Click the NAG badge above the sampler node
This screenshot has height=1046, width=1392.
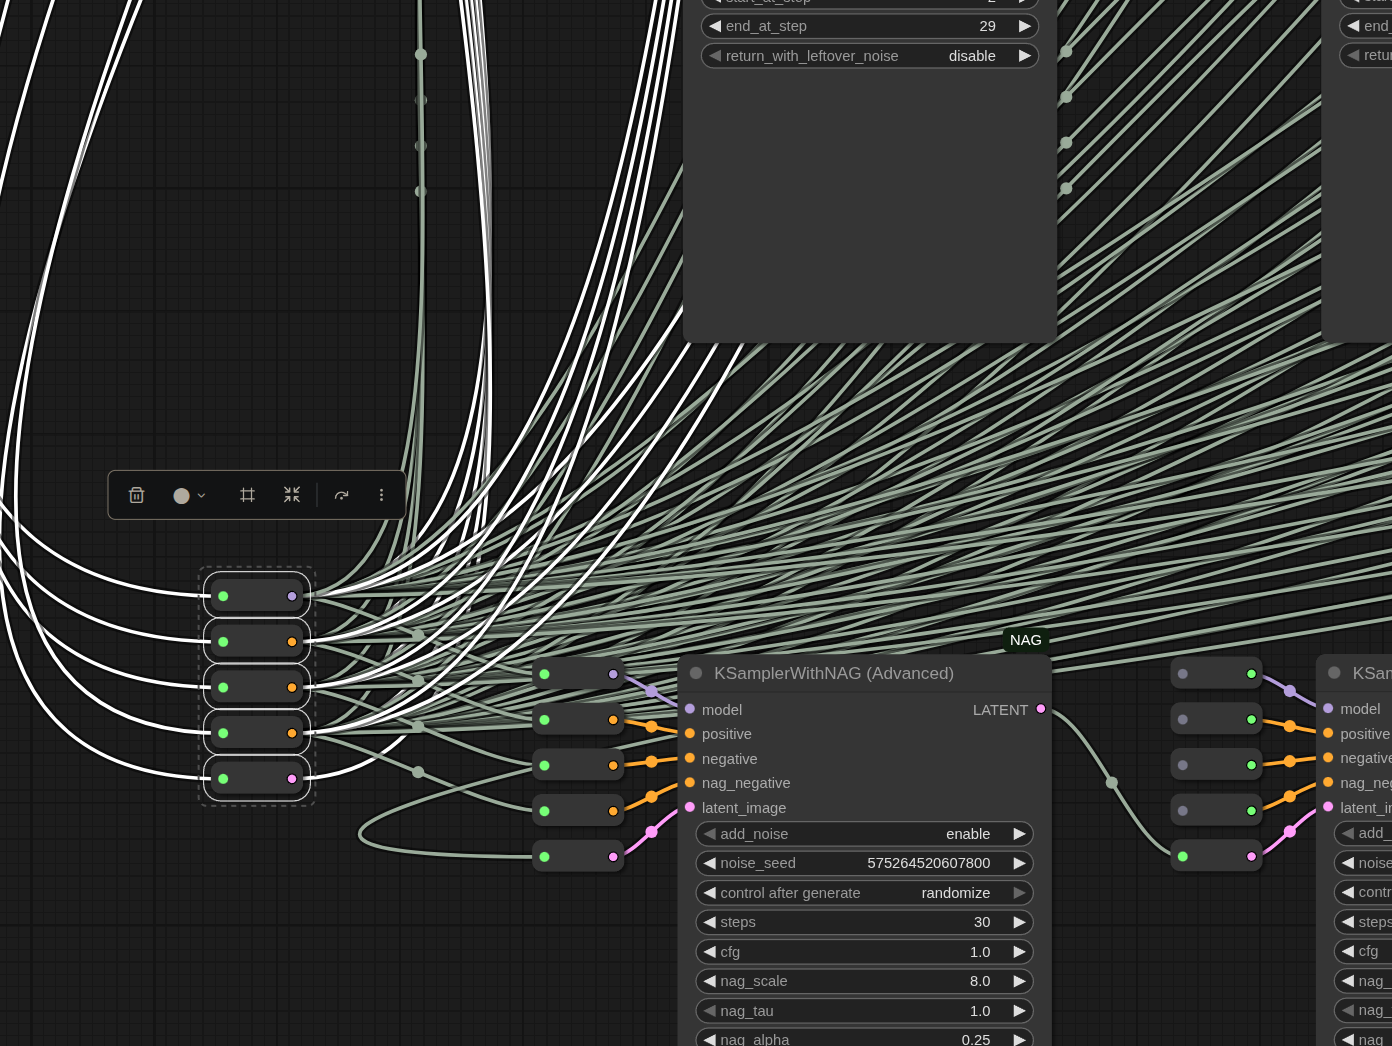pos(1026,640)
